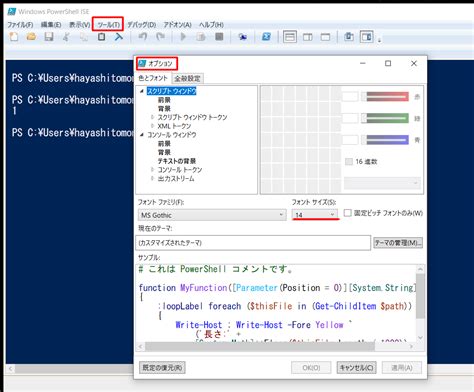Collapse the スクリプト ウィンドウ tree node arrow
The height and width of the screenshot is (392, 474).
coord(142,91)
